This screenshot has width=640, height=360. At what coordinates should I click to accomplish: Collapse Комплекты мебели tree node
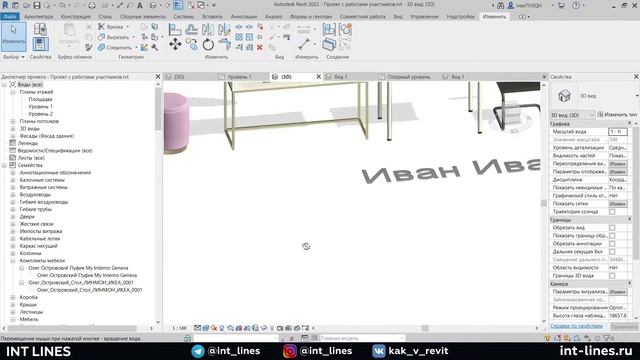tap(13, 260)
